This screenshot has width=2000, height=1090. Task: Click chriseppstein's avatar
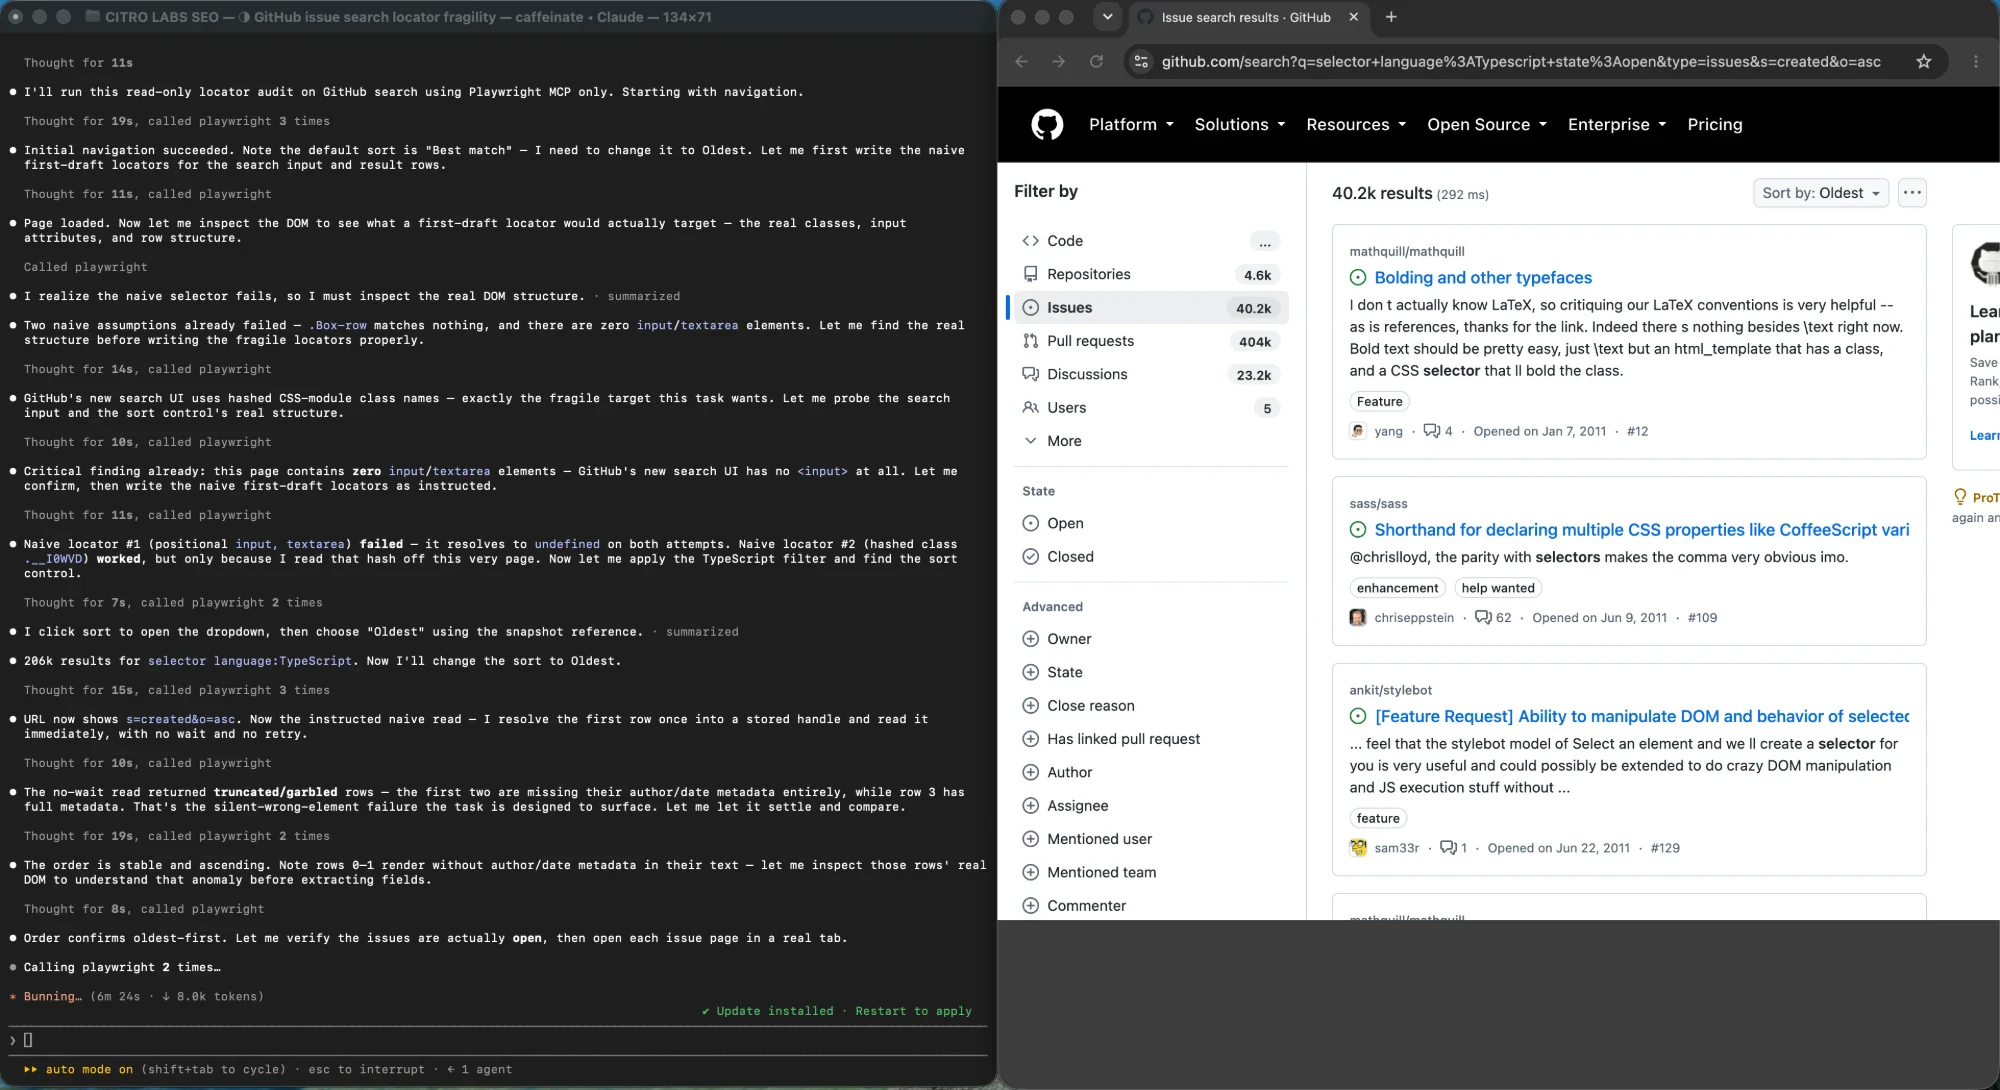coord(1358,617)
